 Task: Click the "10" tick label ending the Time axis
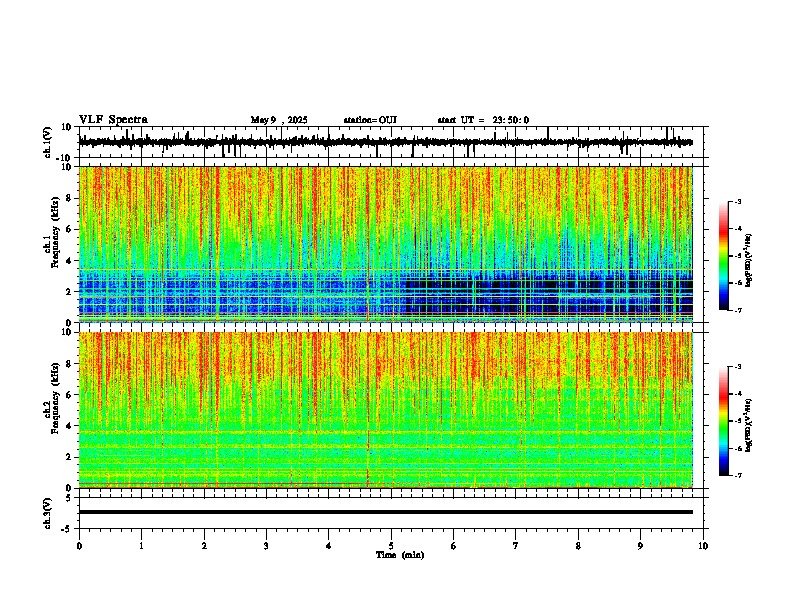point(703,546)
